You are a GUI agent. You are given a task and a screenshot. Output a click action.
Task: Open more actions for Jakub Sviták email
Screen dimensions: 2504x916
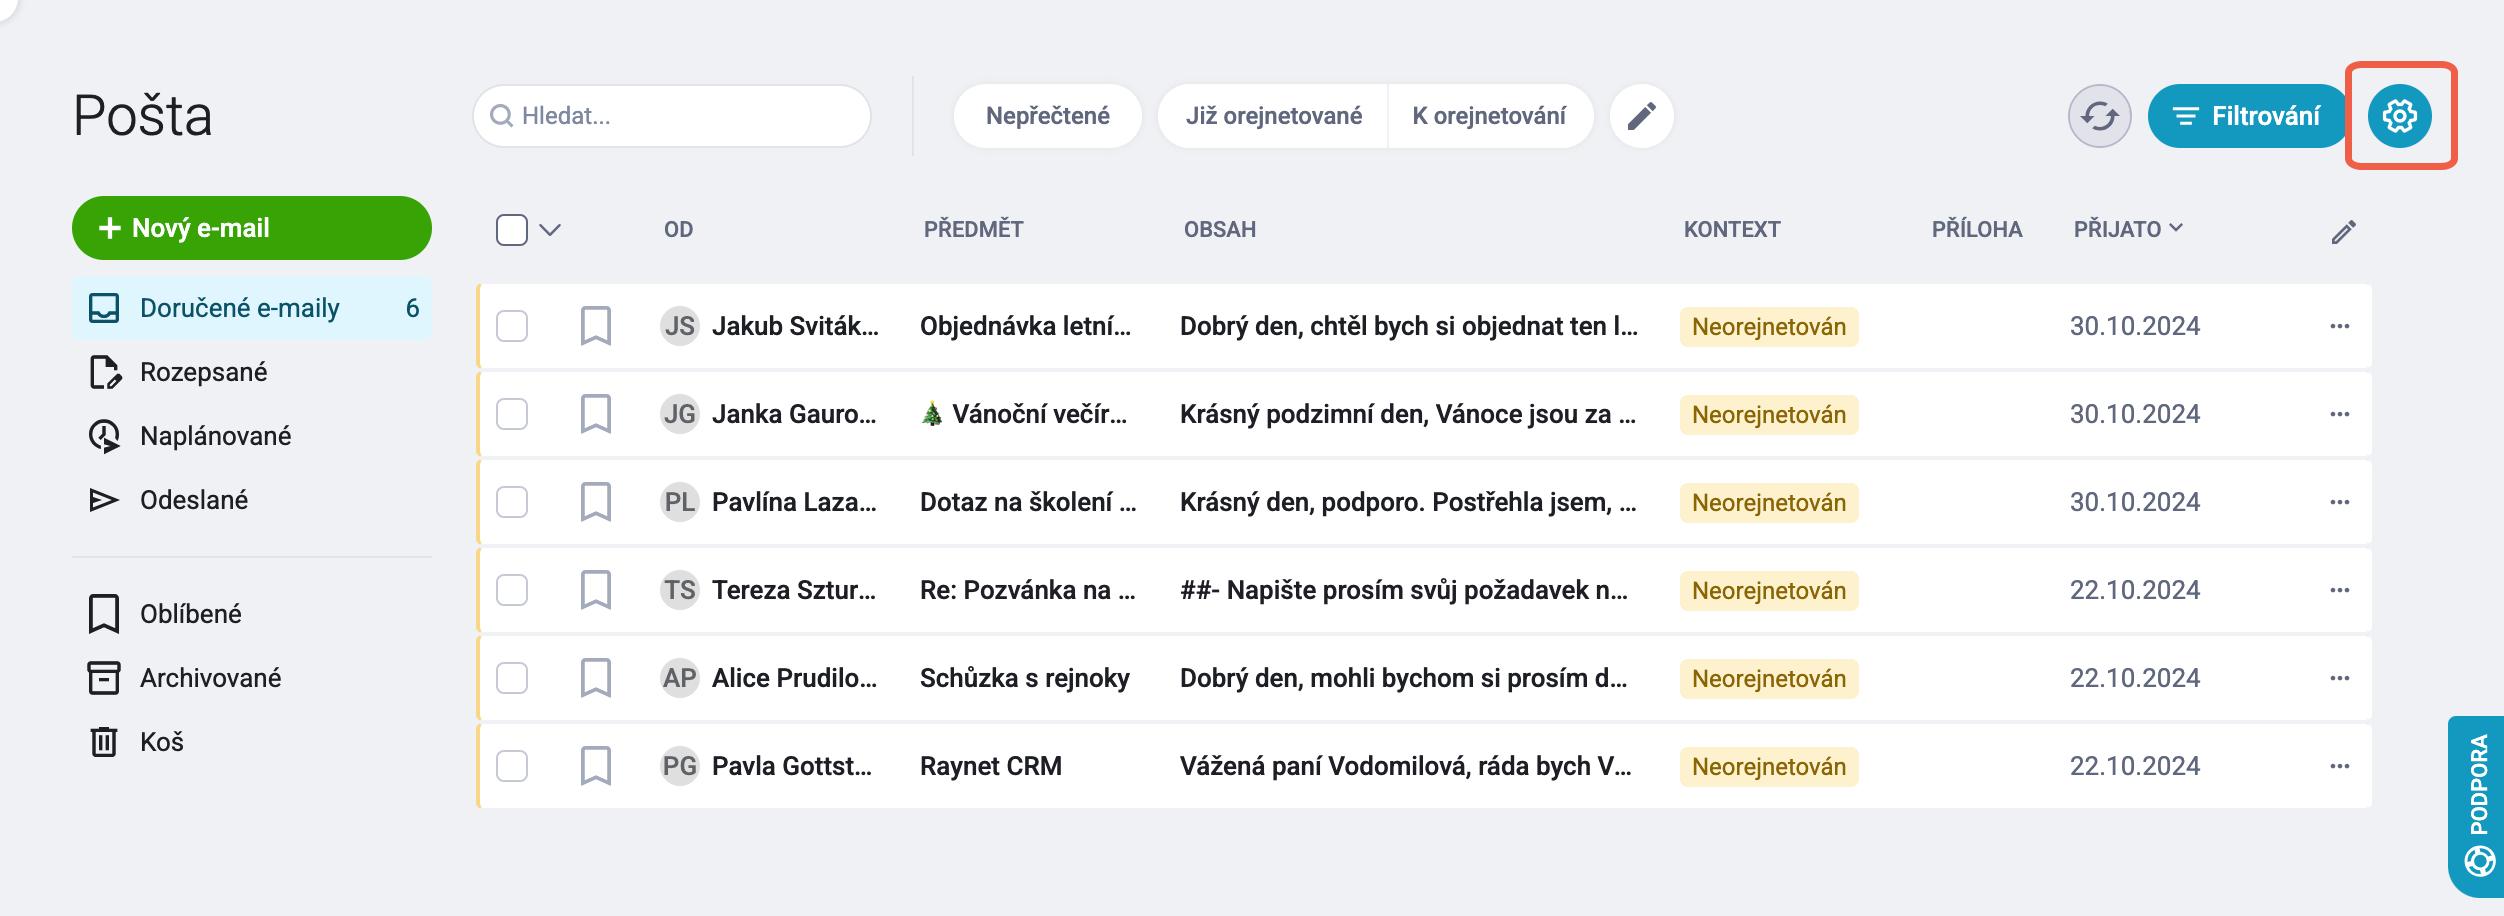[2340, 326]
